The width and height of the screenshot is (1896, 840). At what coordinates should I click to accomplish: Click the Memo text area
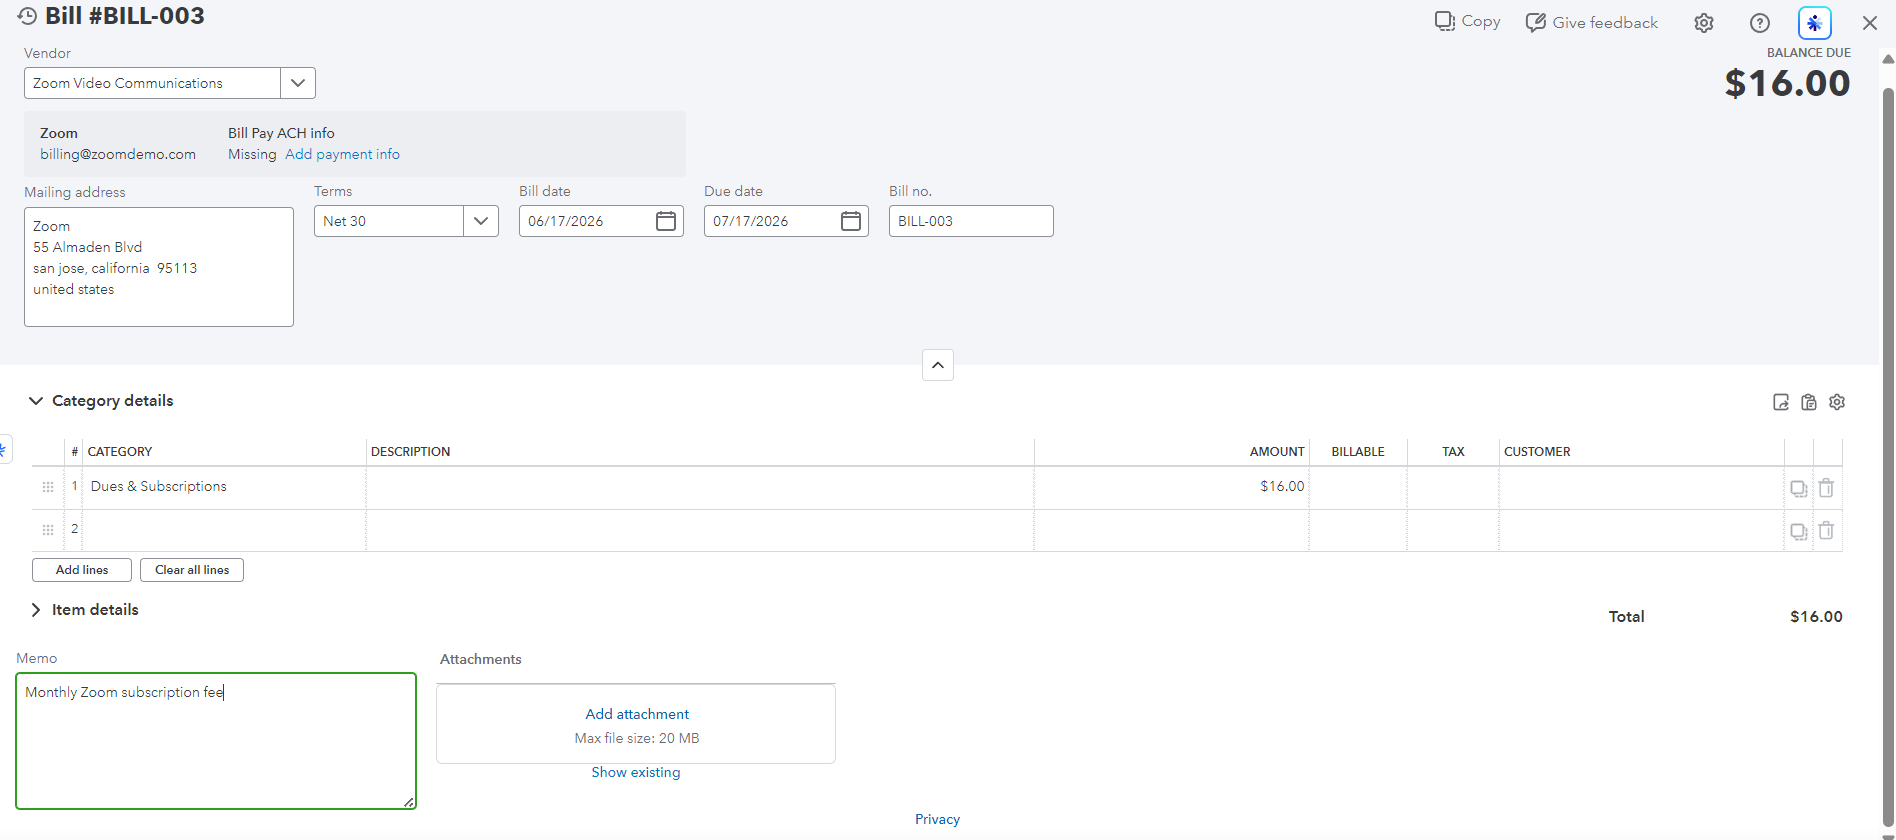click(x=216, y=741)
